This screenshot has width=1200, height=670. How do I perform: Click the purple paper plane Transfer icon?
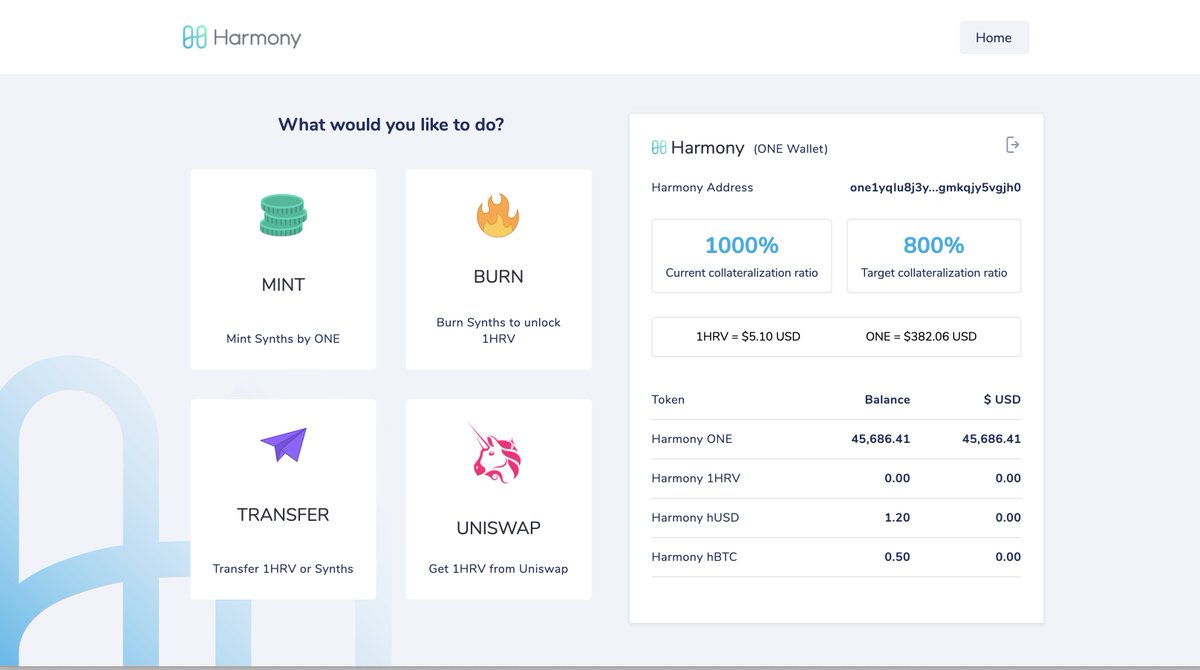click(283, 444)
